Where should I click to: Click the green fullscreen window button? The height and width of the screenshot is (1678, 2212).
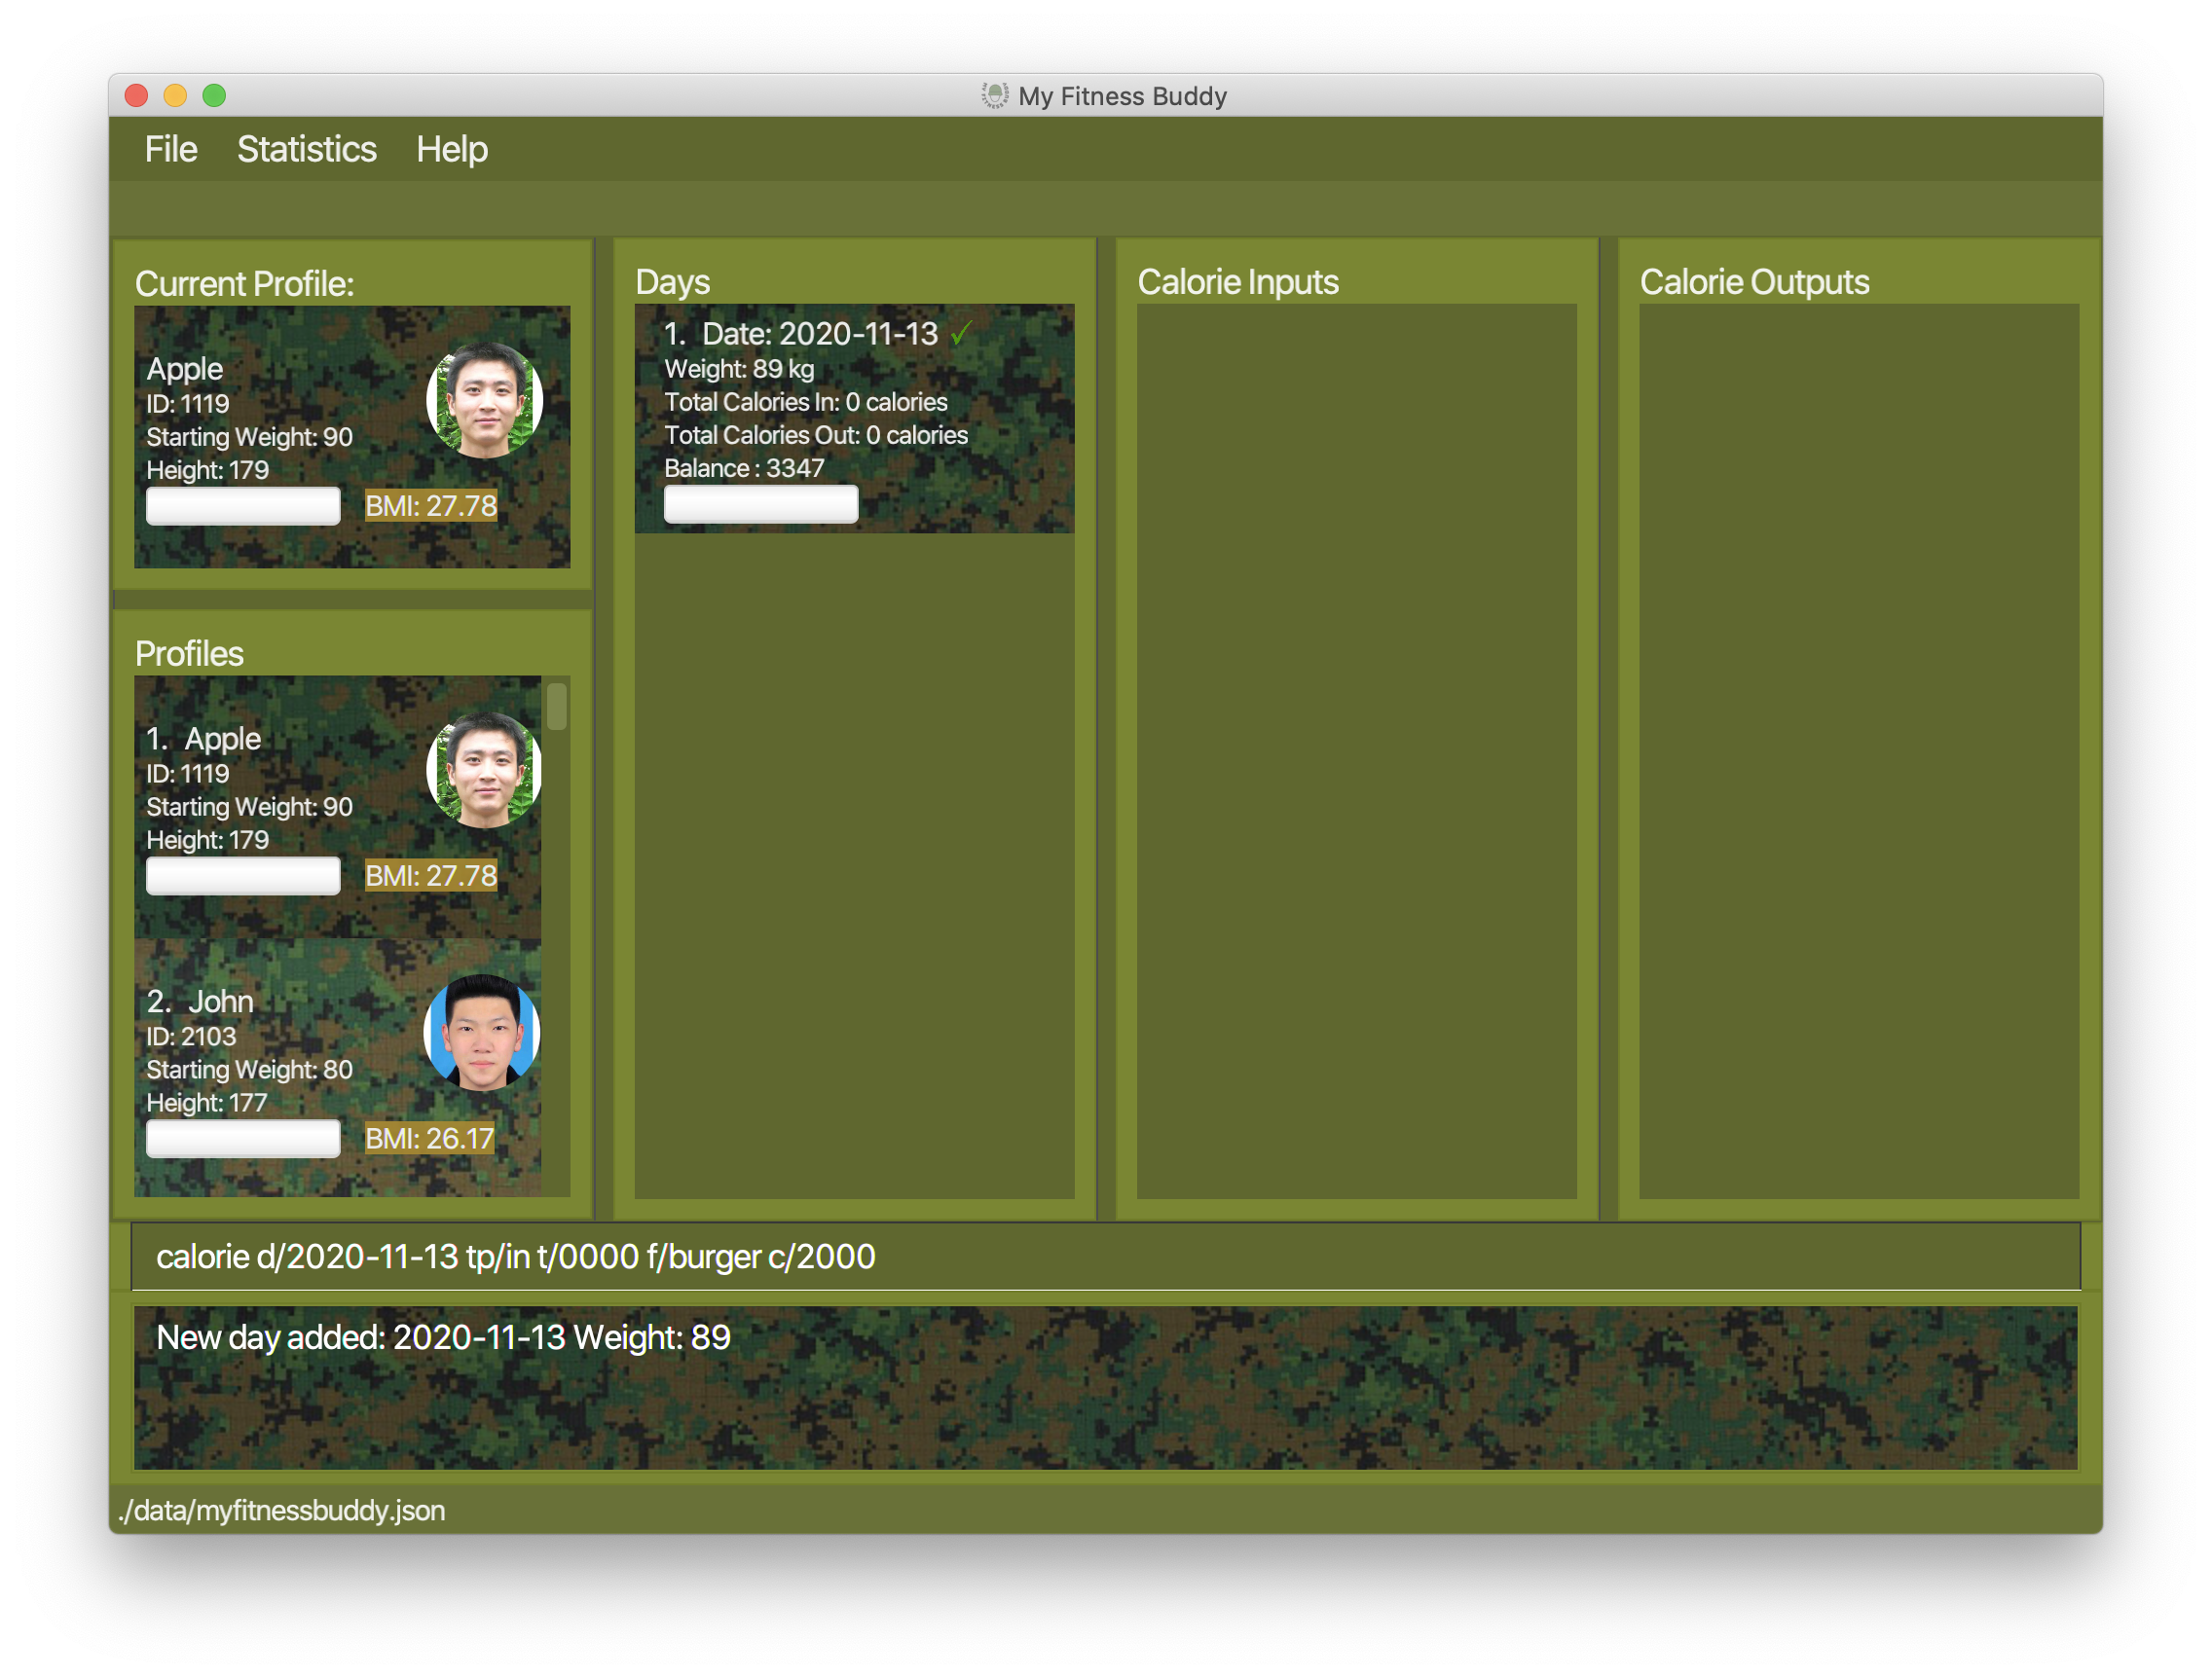[x=214, y=96]
